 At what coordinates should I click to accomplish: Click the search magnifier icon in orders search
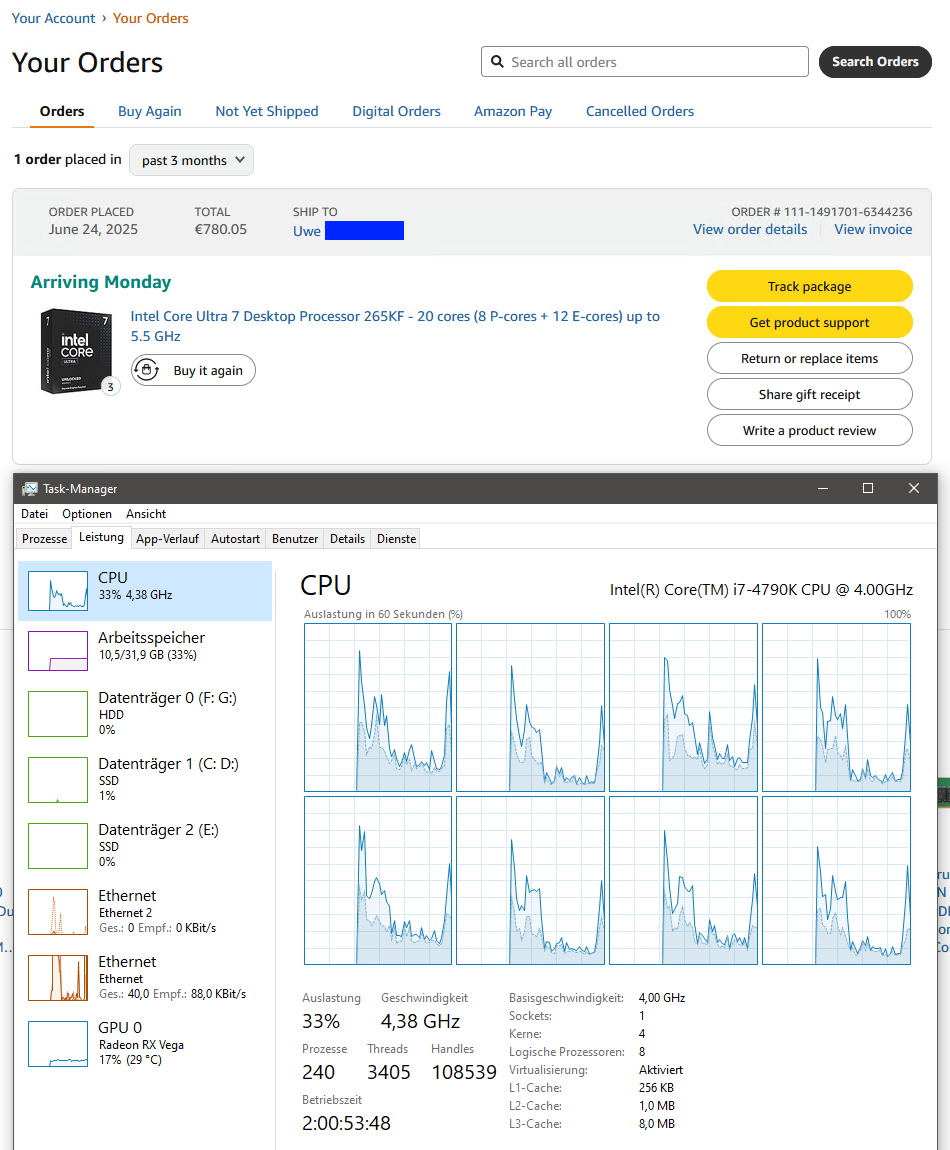click(497, 62)
